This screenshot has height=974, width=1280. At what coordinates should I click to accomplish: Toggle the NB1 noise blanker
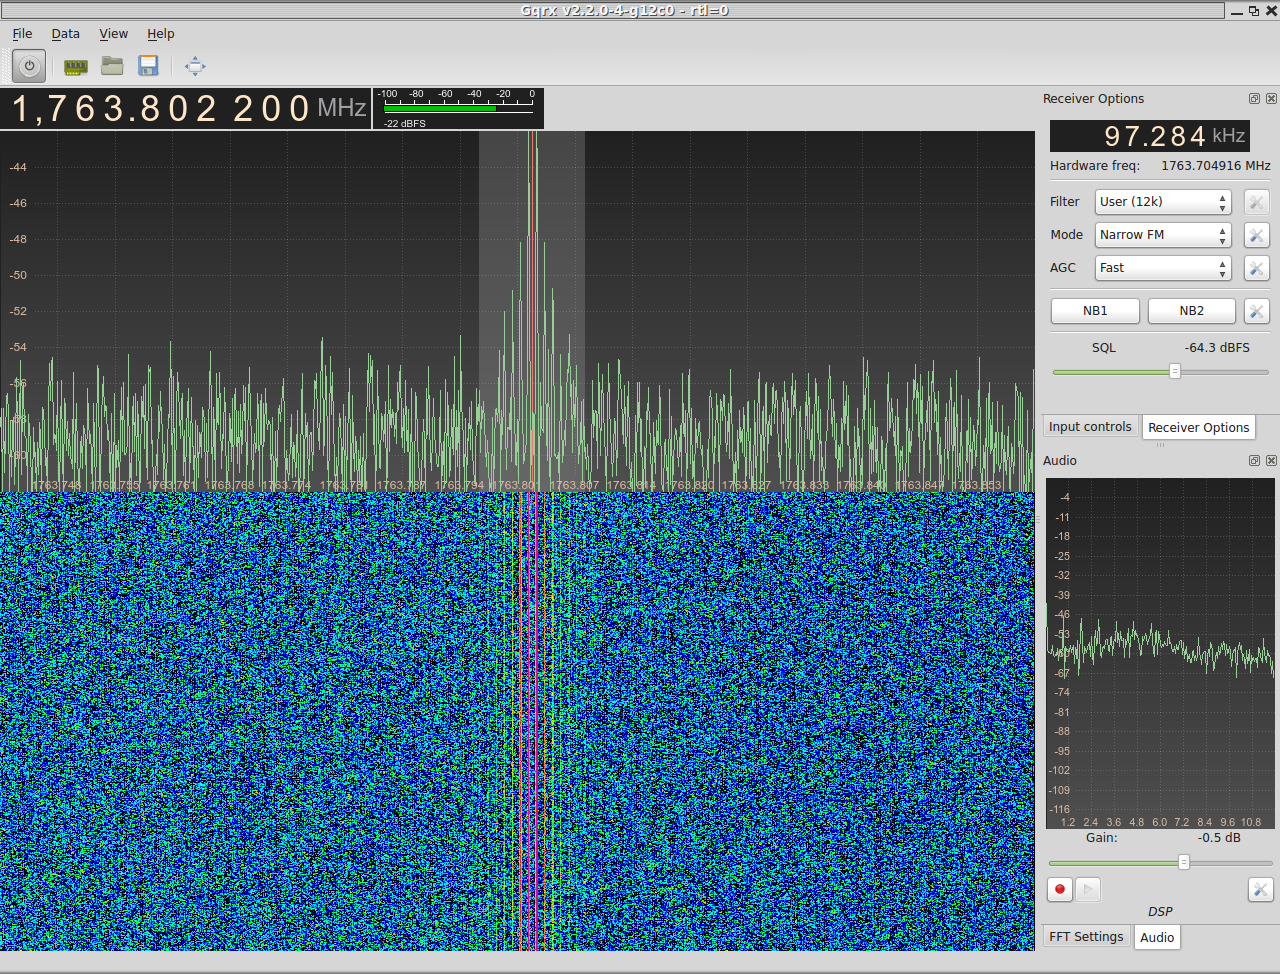tap(1095, 311)
